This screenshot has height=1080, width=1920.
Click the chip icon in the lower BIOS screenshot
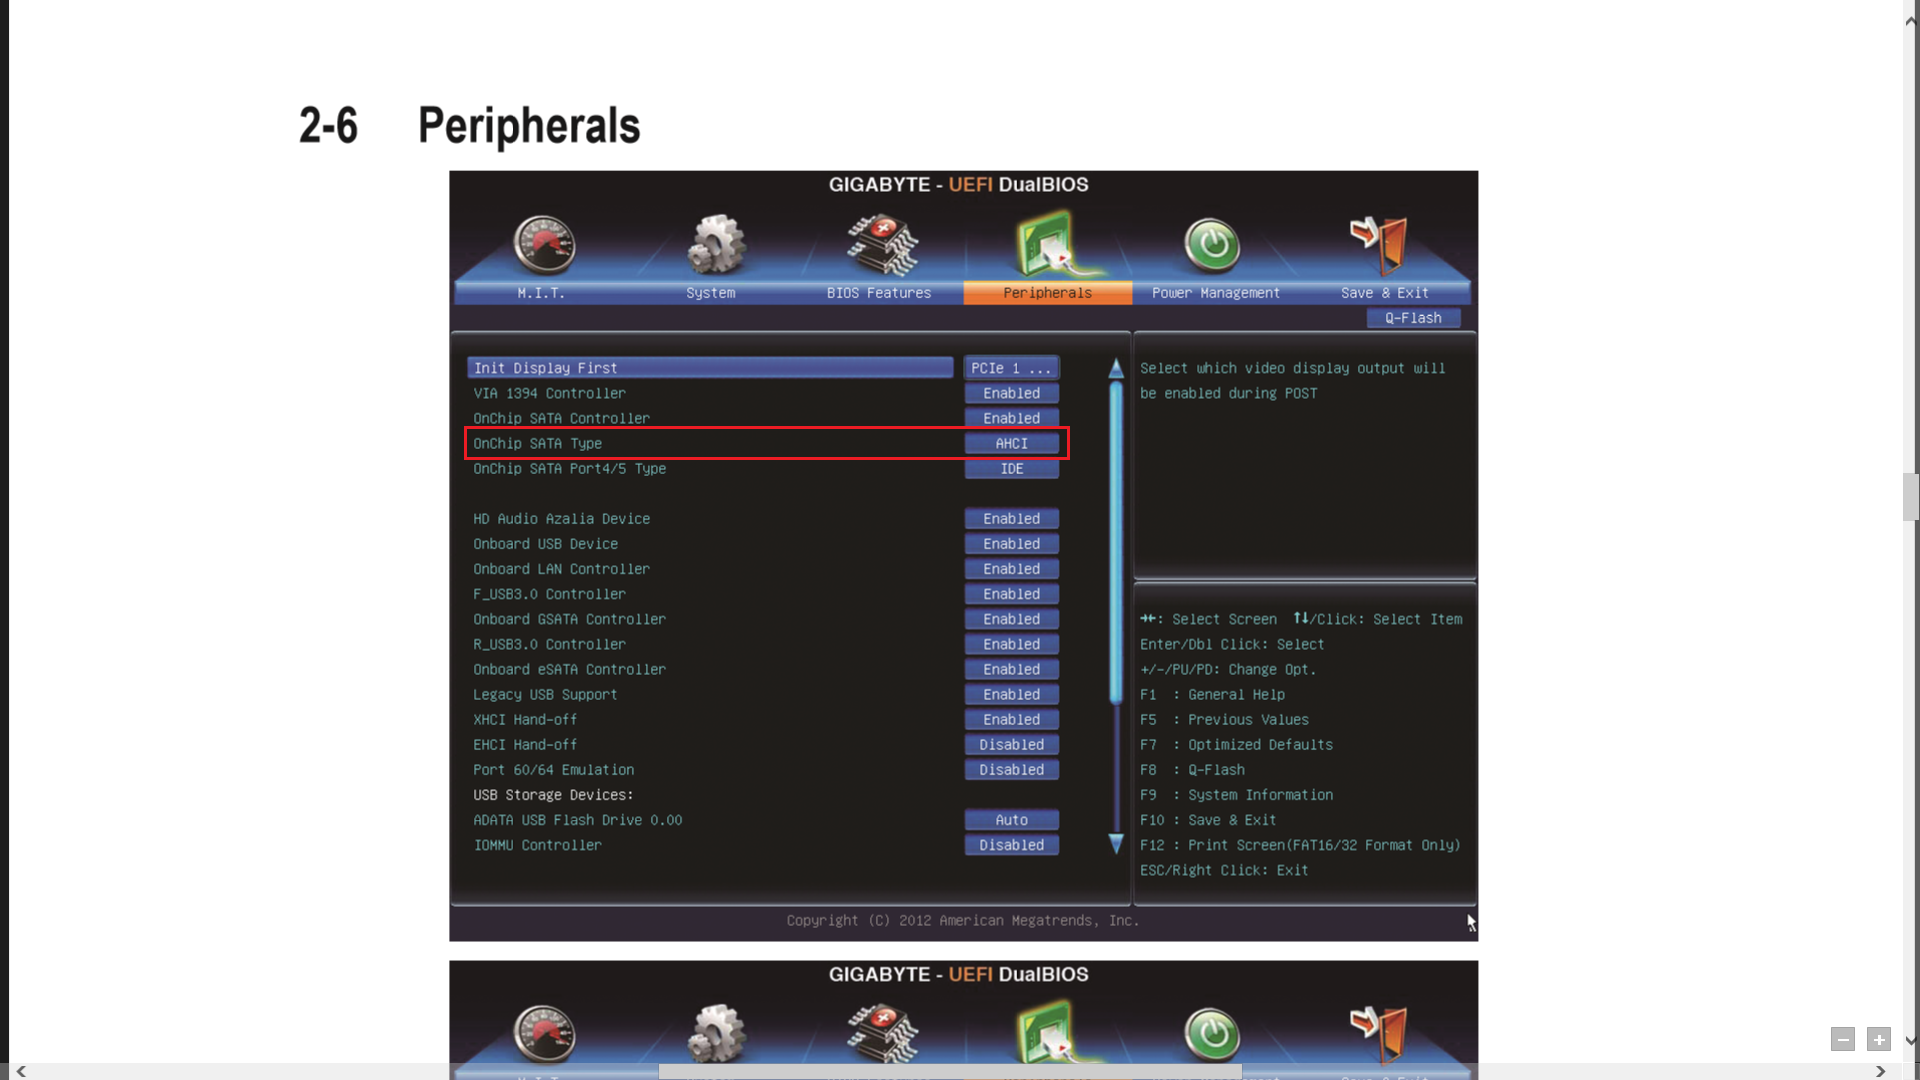coord(882,1034)
